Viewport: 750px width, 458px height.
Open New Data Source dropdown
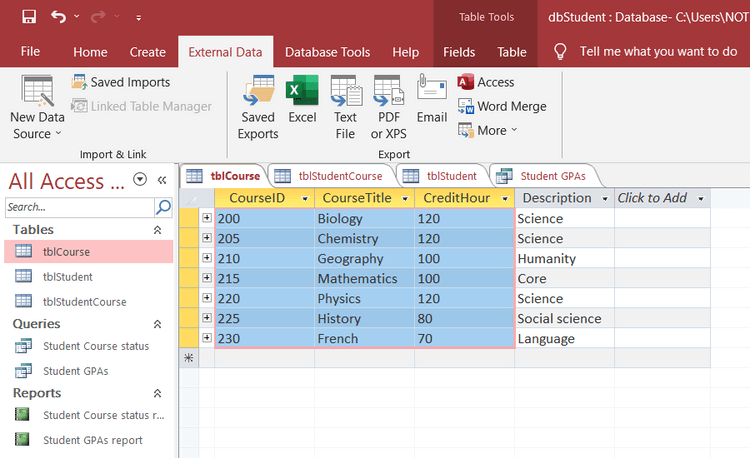[x=37, y=107]
